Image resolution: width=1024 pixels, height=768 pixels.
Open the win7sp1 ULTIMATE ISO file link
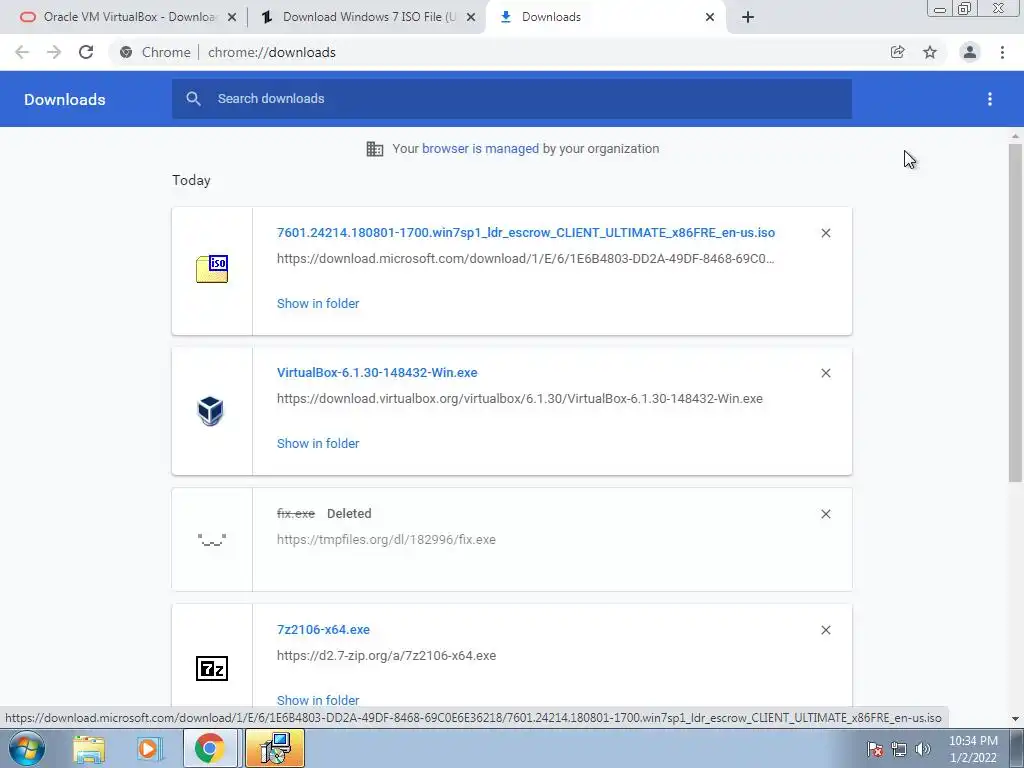(526, 232)
